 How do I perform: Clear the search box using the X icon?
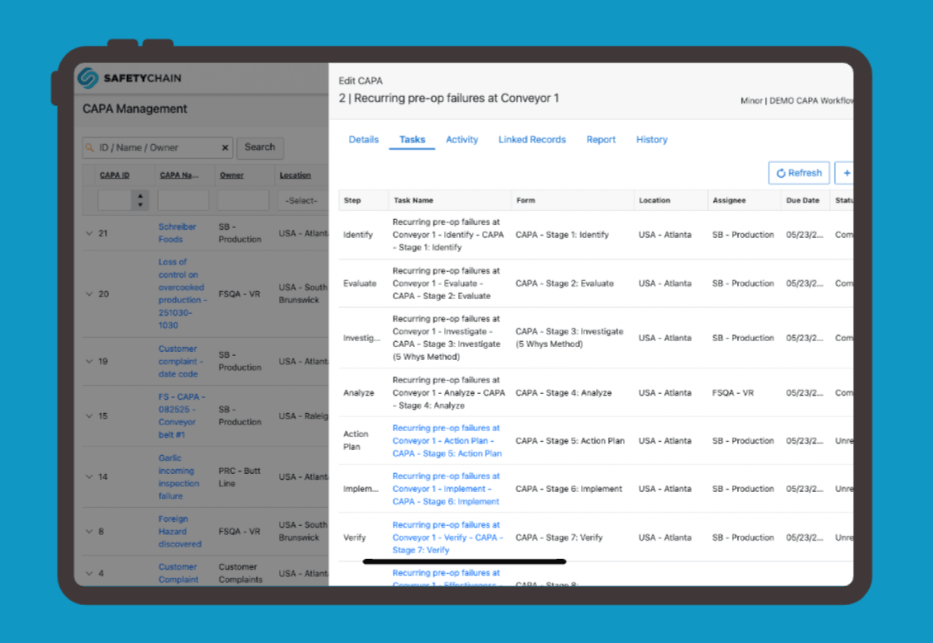click(x=226, y=147)
